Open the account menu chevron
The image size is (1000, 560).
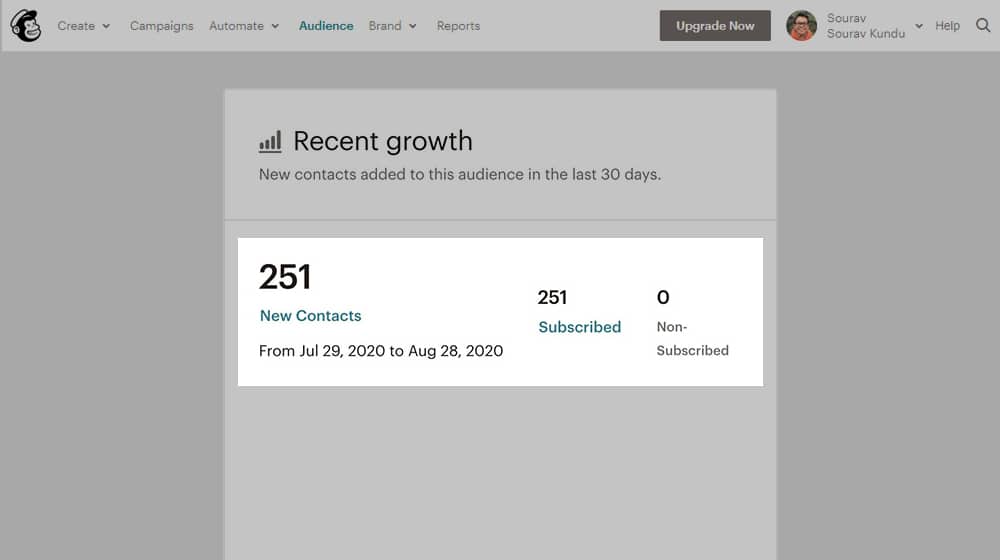919,26
